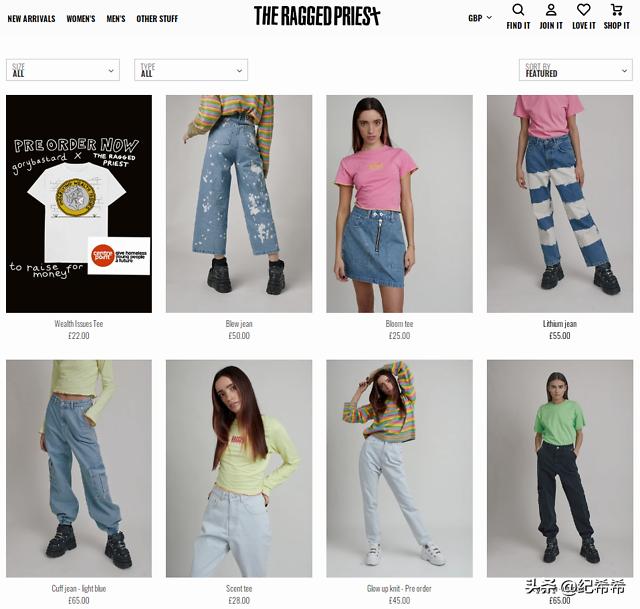Open the Women's menu
640x609 pixels.
click(x=81, y=19)
